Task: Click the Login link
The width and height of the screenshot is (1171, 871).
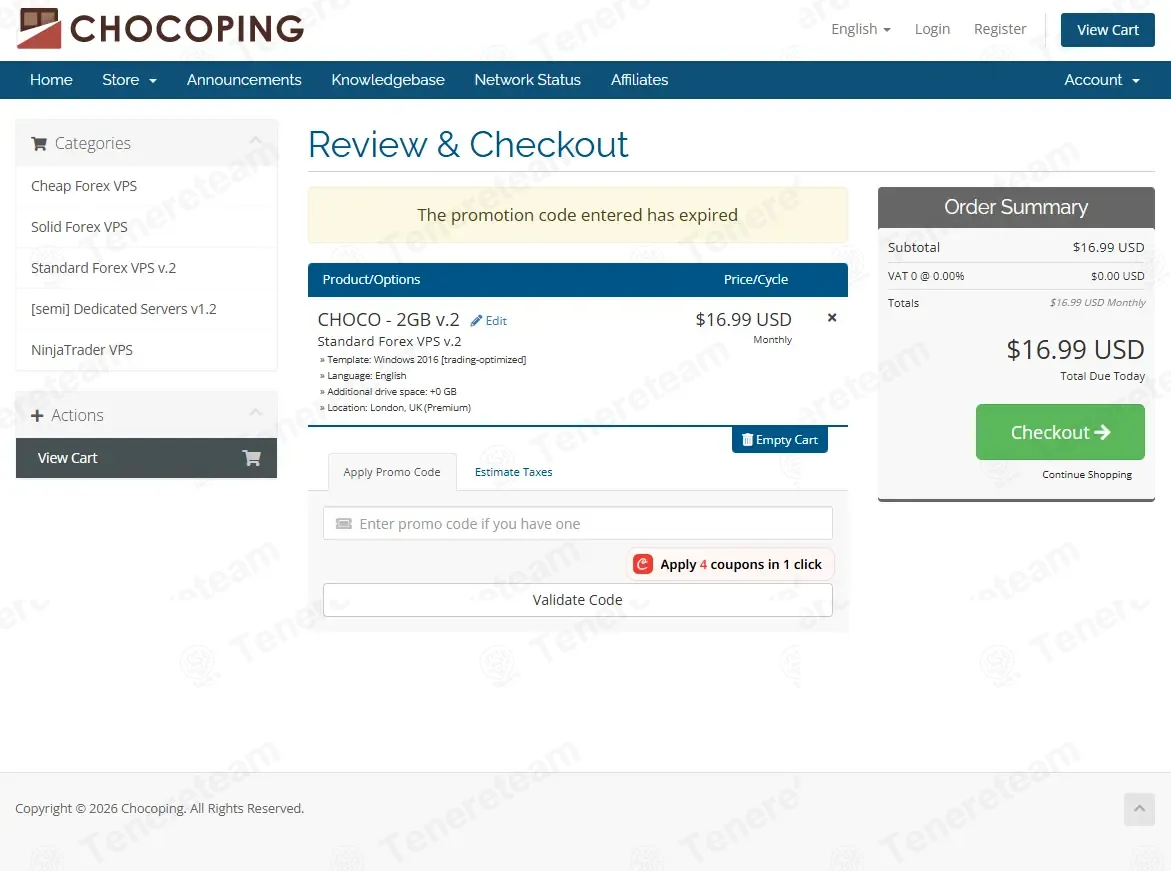Action: (932, 29)
